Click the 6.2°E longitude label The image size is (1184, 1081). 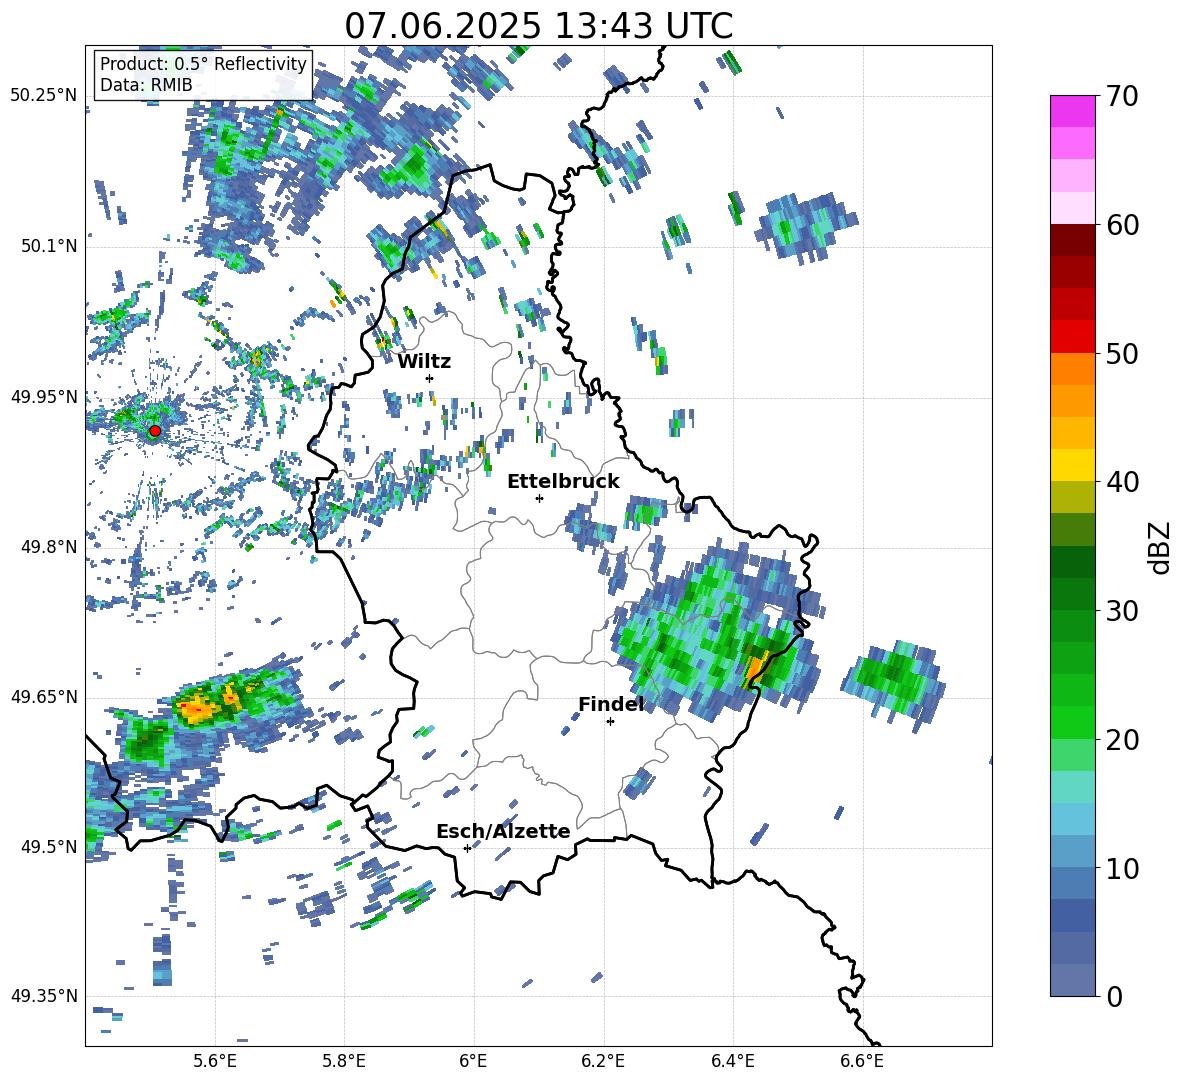click(x=603, y=1061)
